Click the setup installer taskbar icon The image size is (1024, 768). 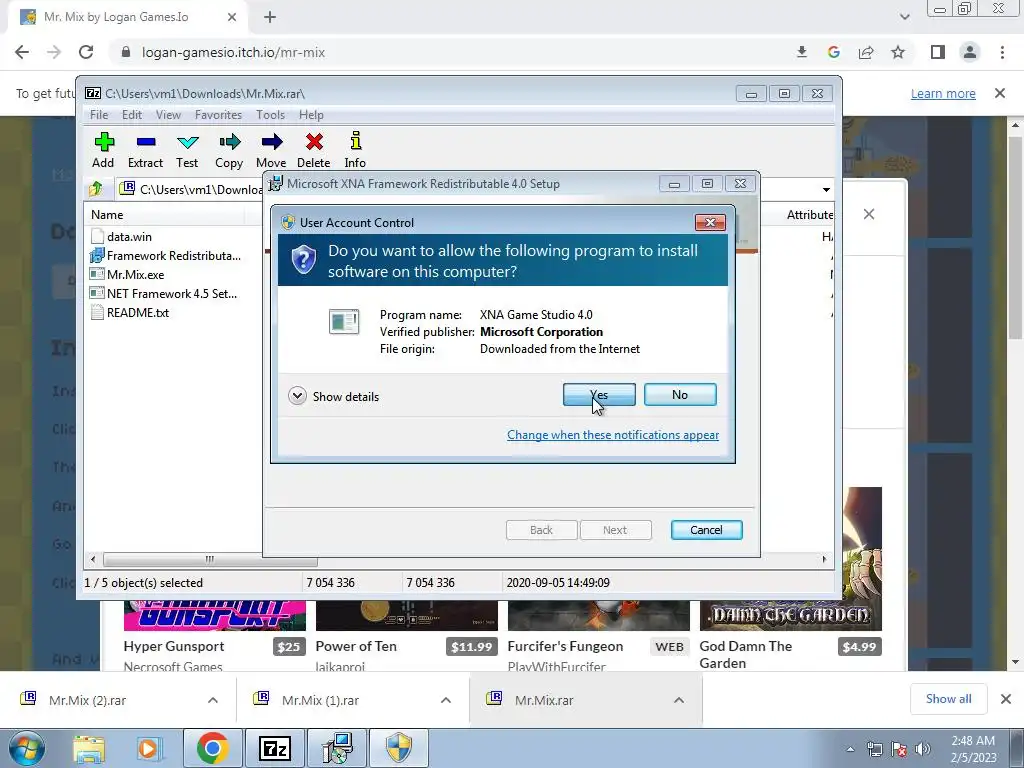[x=337, y=748]
